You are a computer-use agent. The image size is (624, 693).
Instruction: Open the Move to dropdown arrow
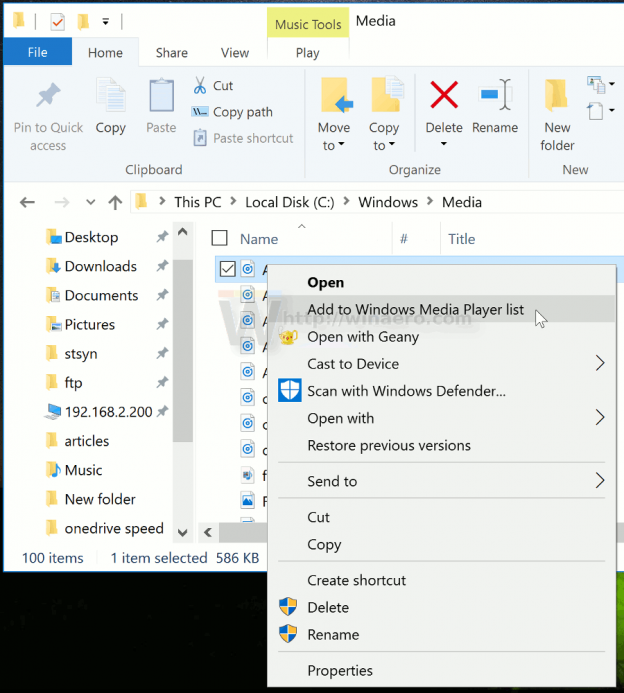pyautogui.click(x=341, y=144)
